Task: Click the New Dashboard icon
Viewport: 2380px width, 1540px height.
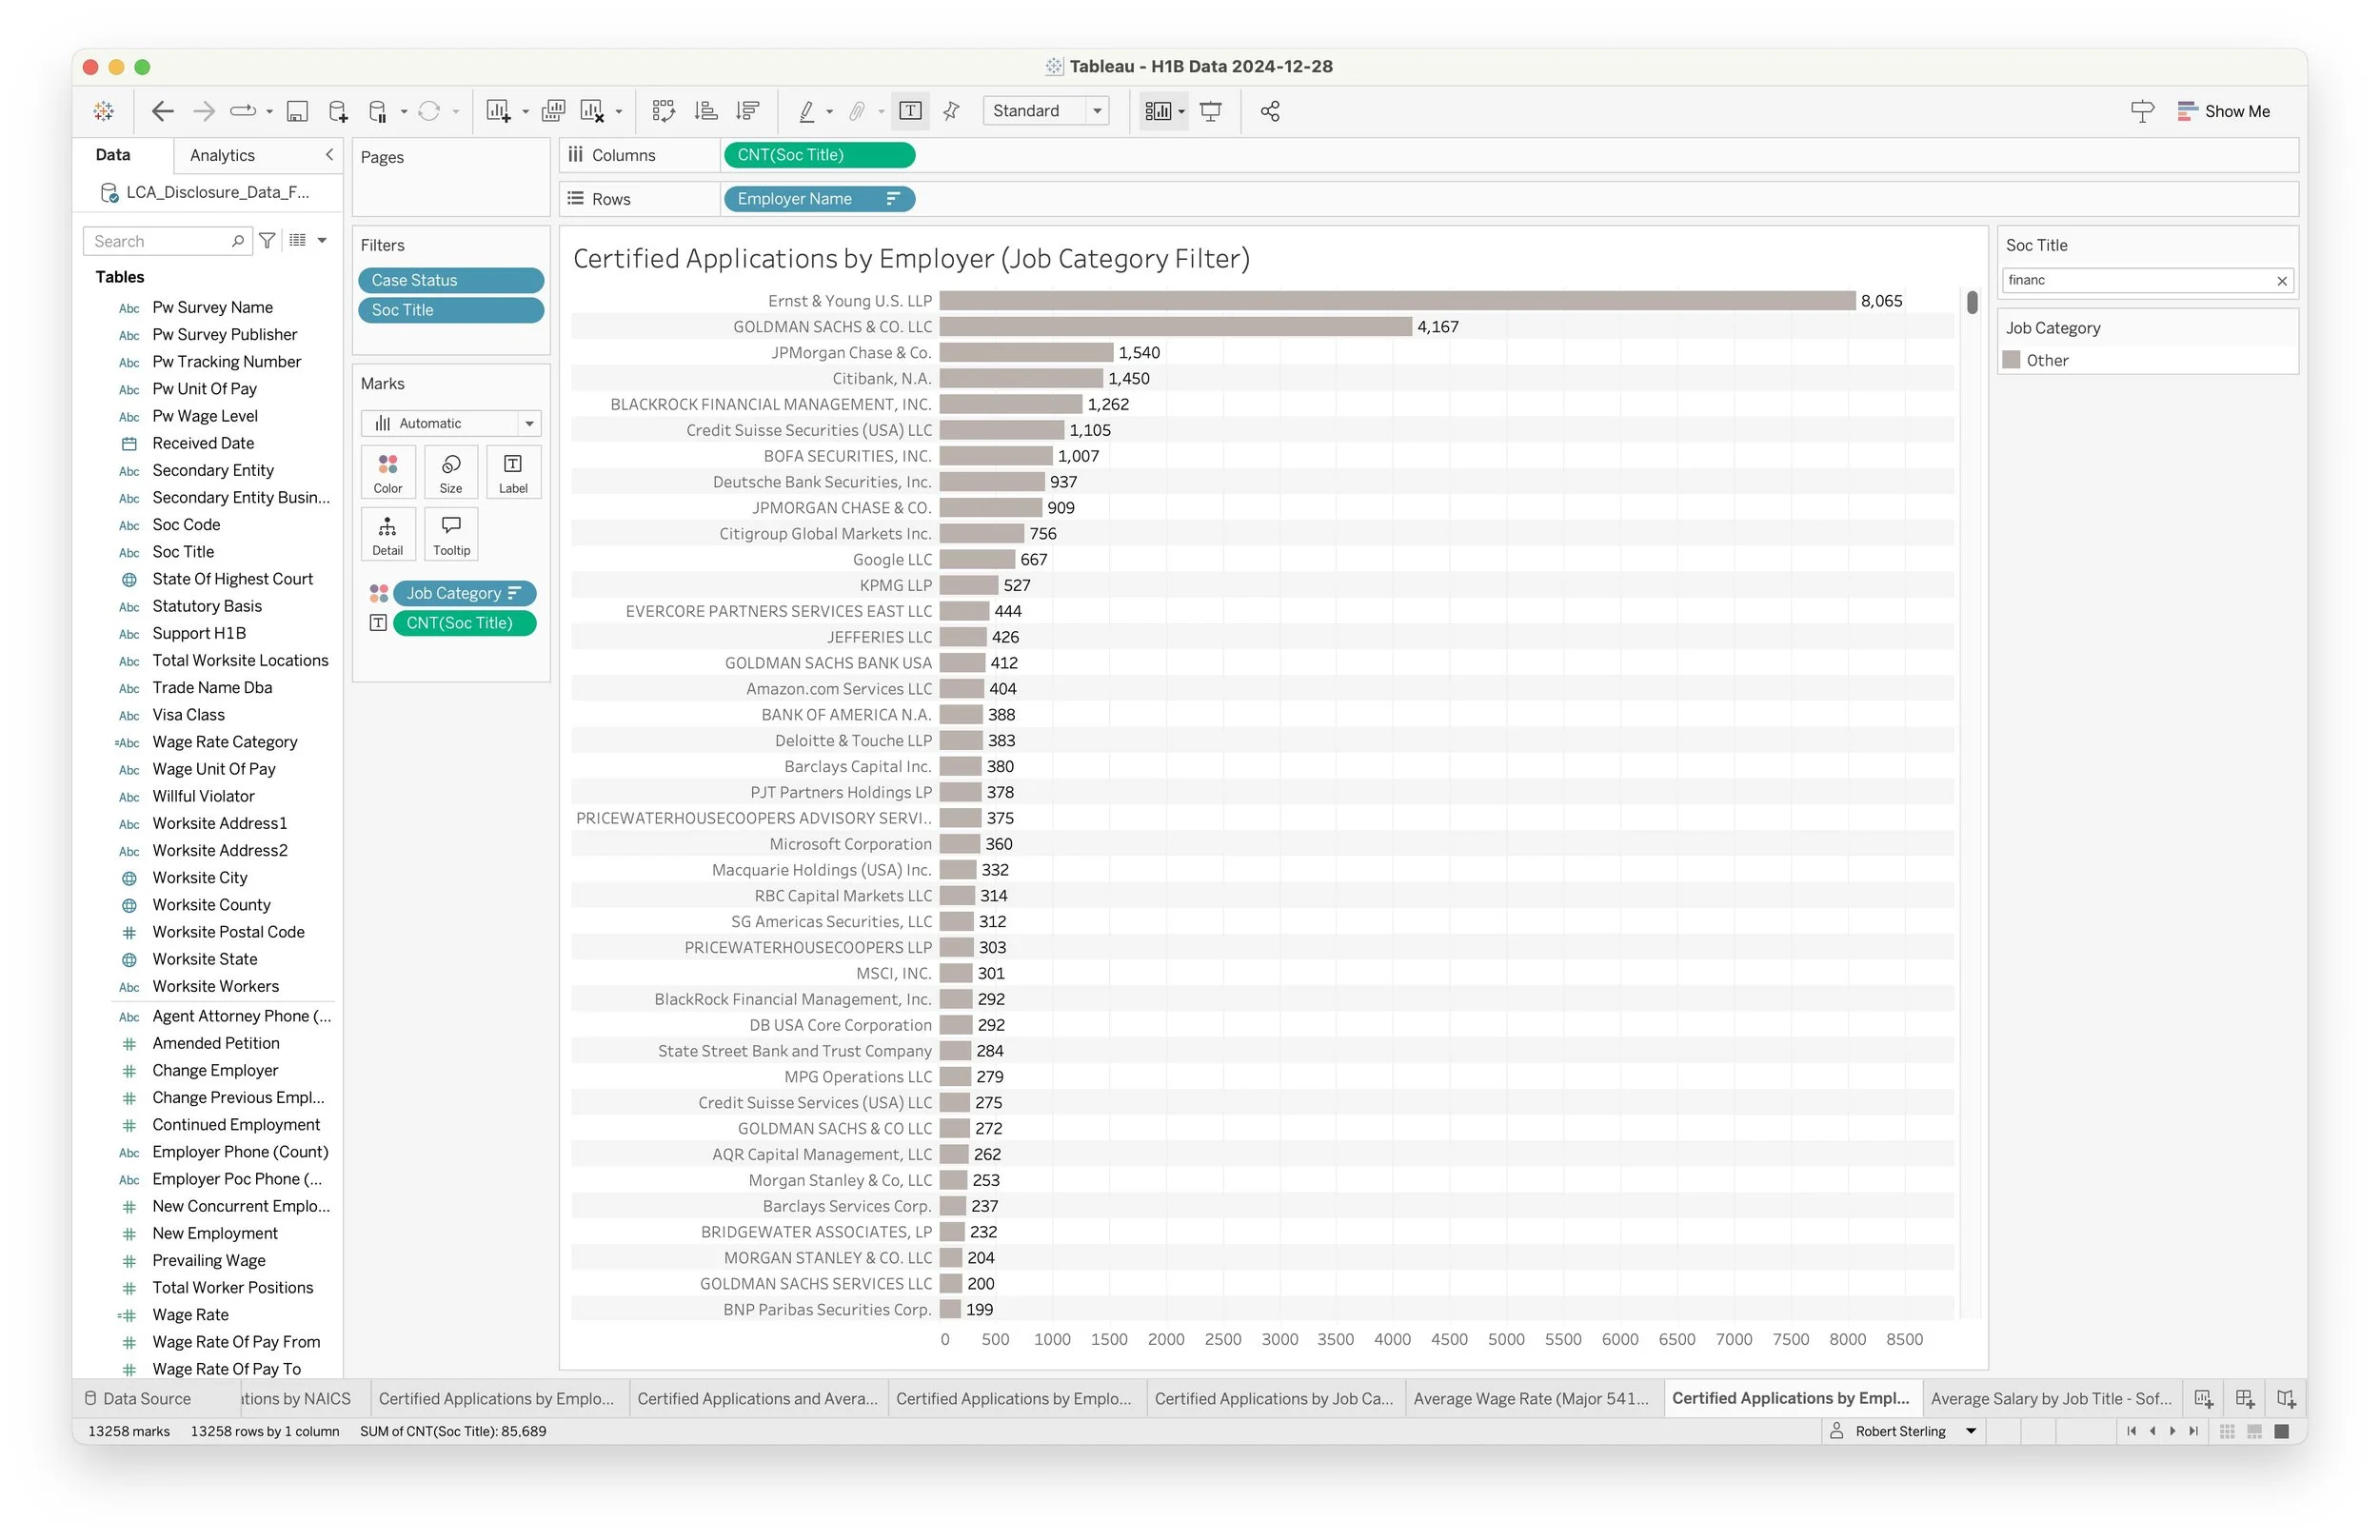Action: pyautogui.click(x=2244, y=1398)
